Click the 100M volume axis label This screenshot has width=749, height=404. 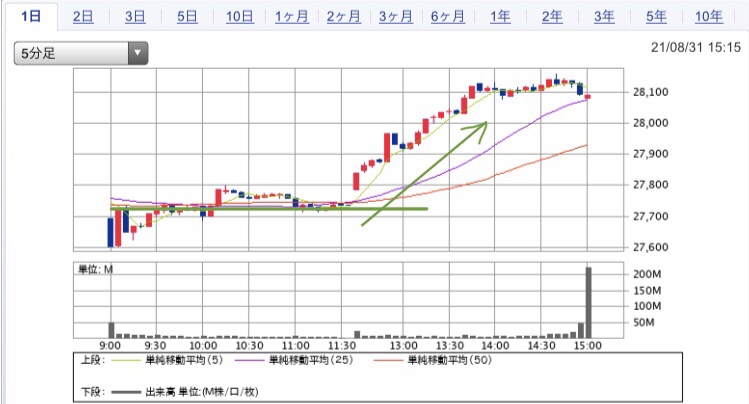[647, 306]
